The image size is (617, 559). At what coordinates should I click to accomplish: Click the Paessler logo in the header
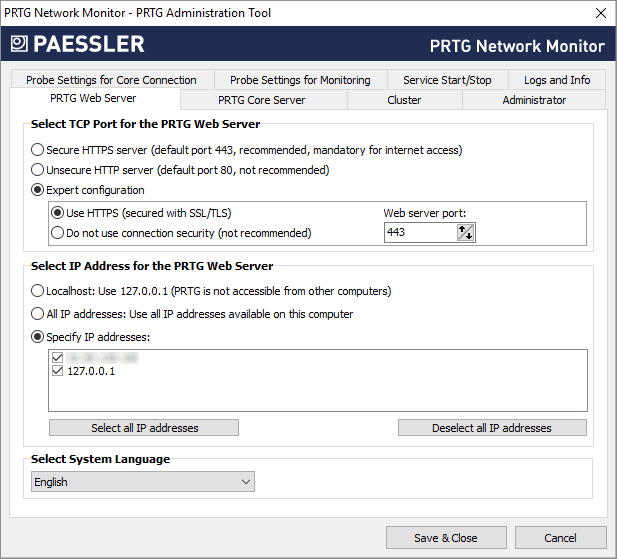(x=77, y=44)
